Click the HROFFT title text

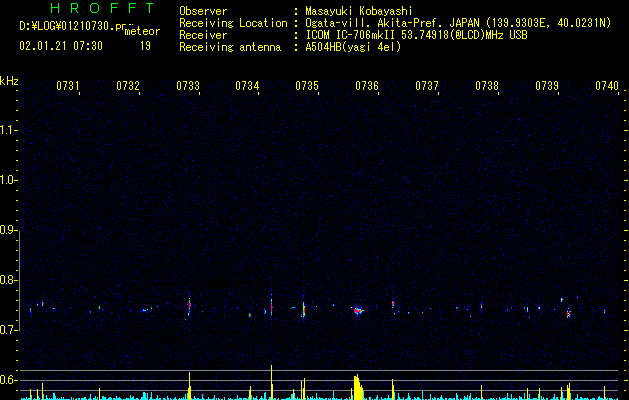[102, 8]
